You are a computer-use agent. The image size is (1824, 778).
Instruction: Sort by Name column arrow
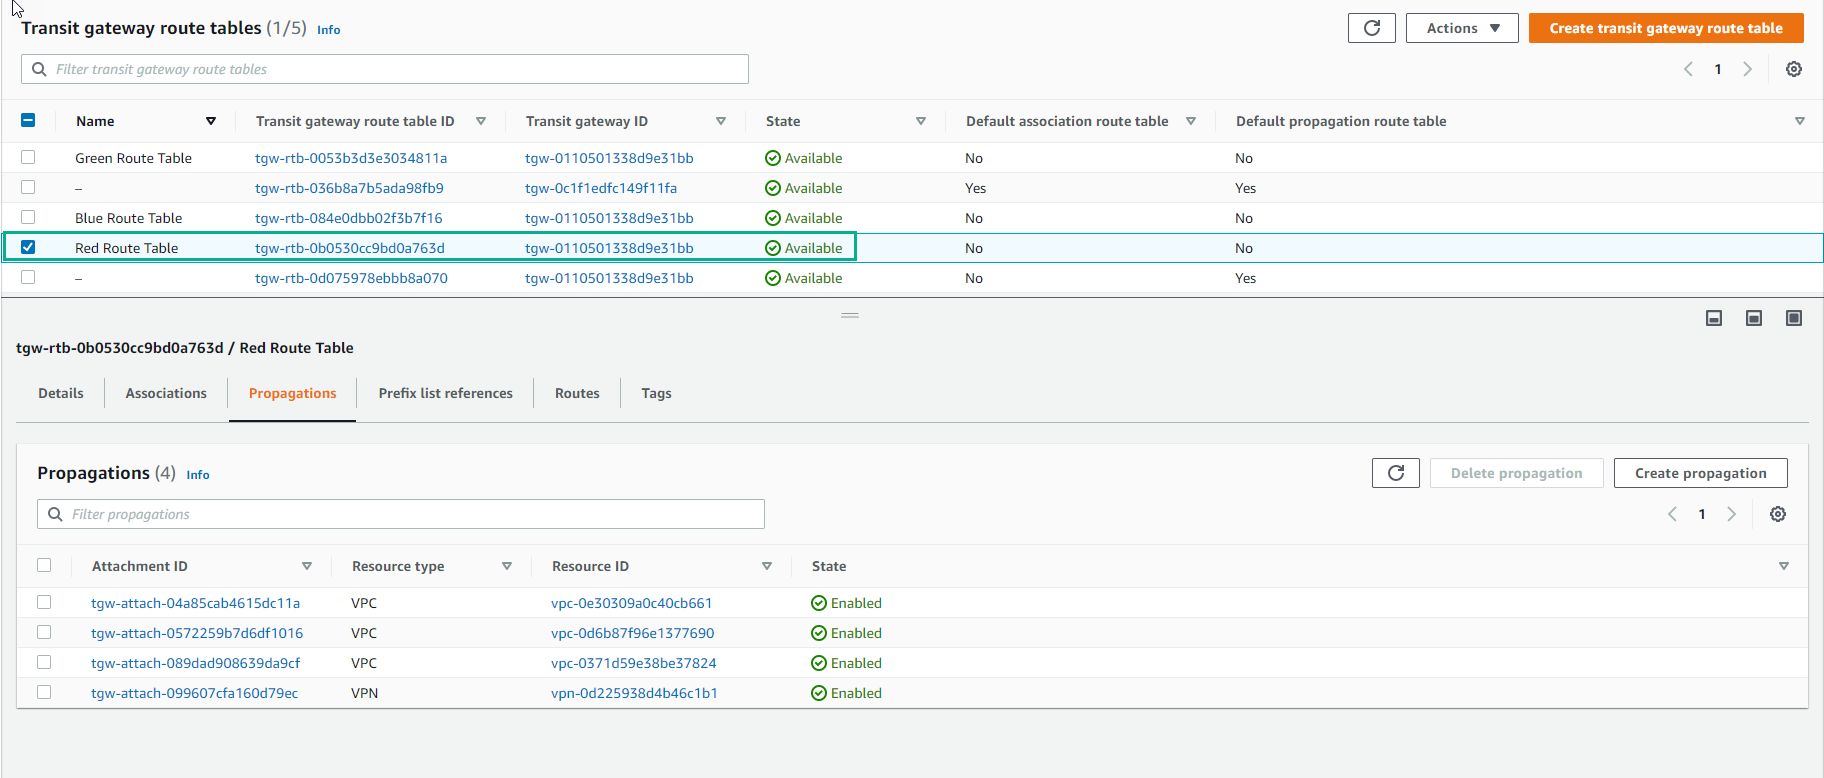coord(211,121)
